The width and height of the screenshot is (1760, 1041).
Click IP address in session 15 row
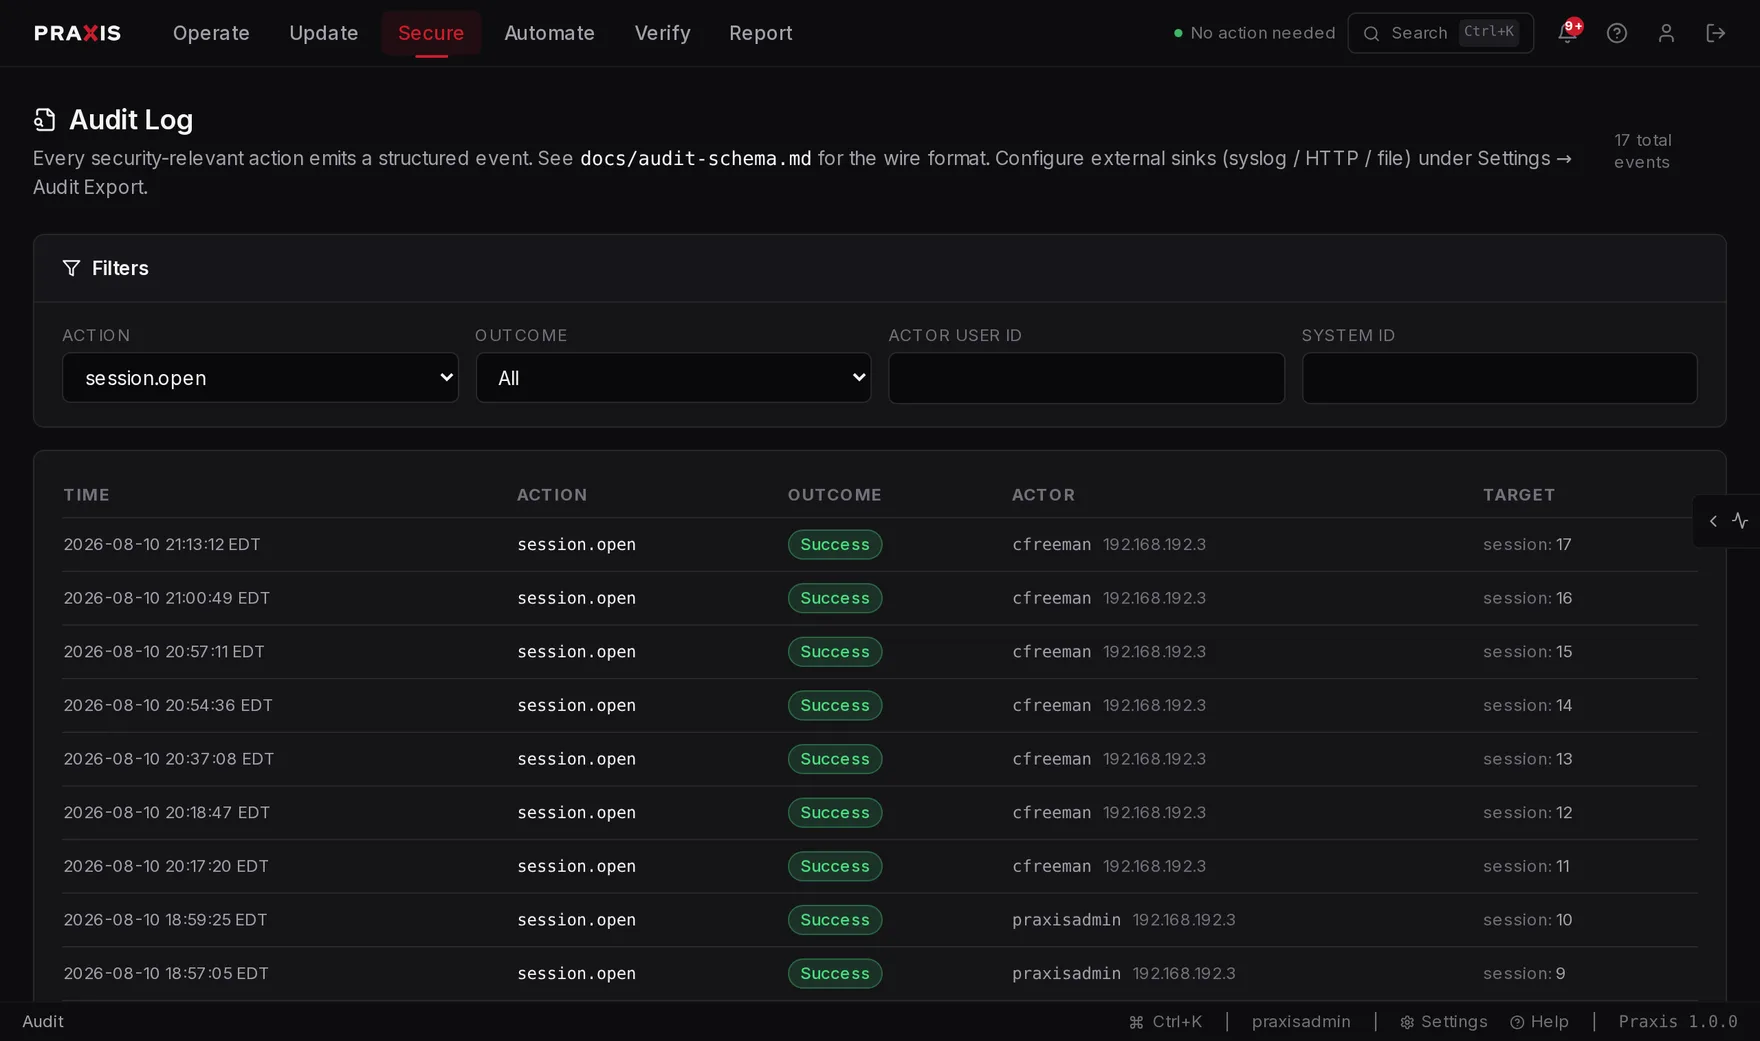pos(1154,652)
